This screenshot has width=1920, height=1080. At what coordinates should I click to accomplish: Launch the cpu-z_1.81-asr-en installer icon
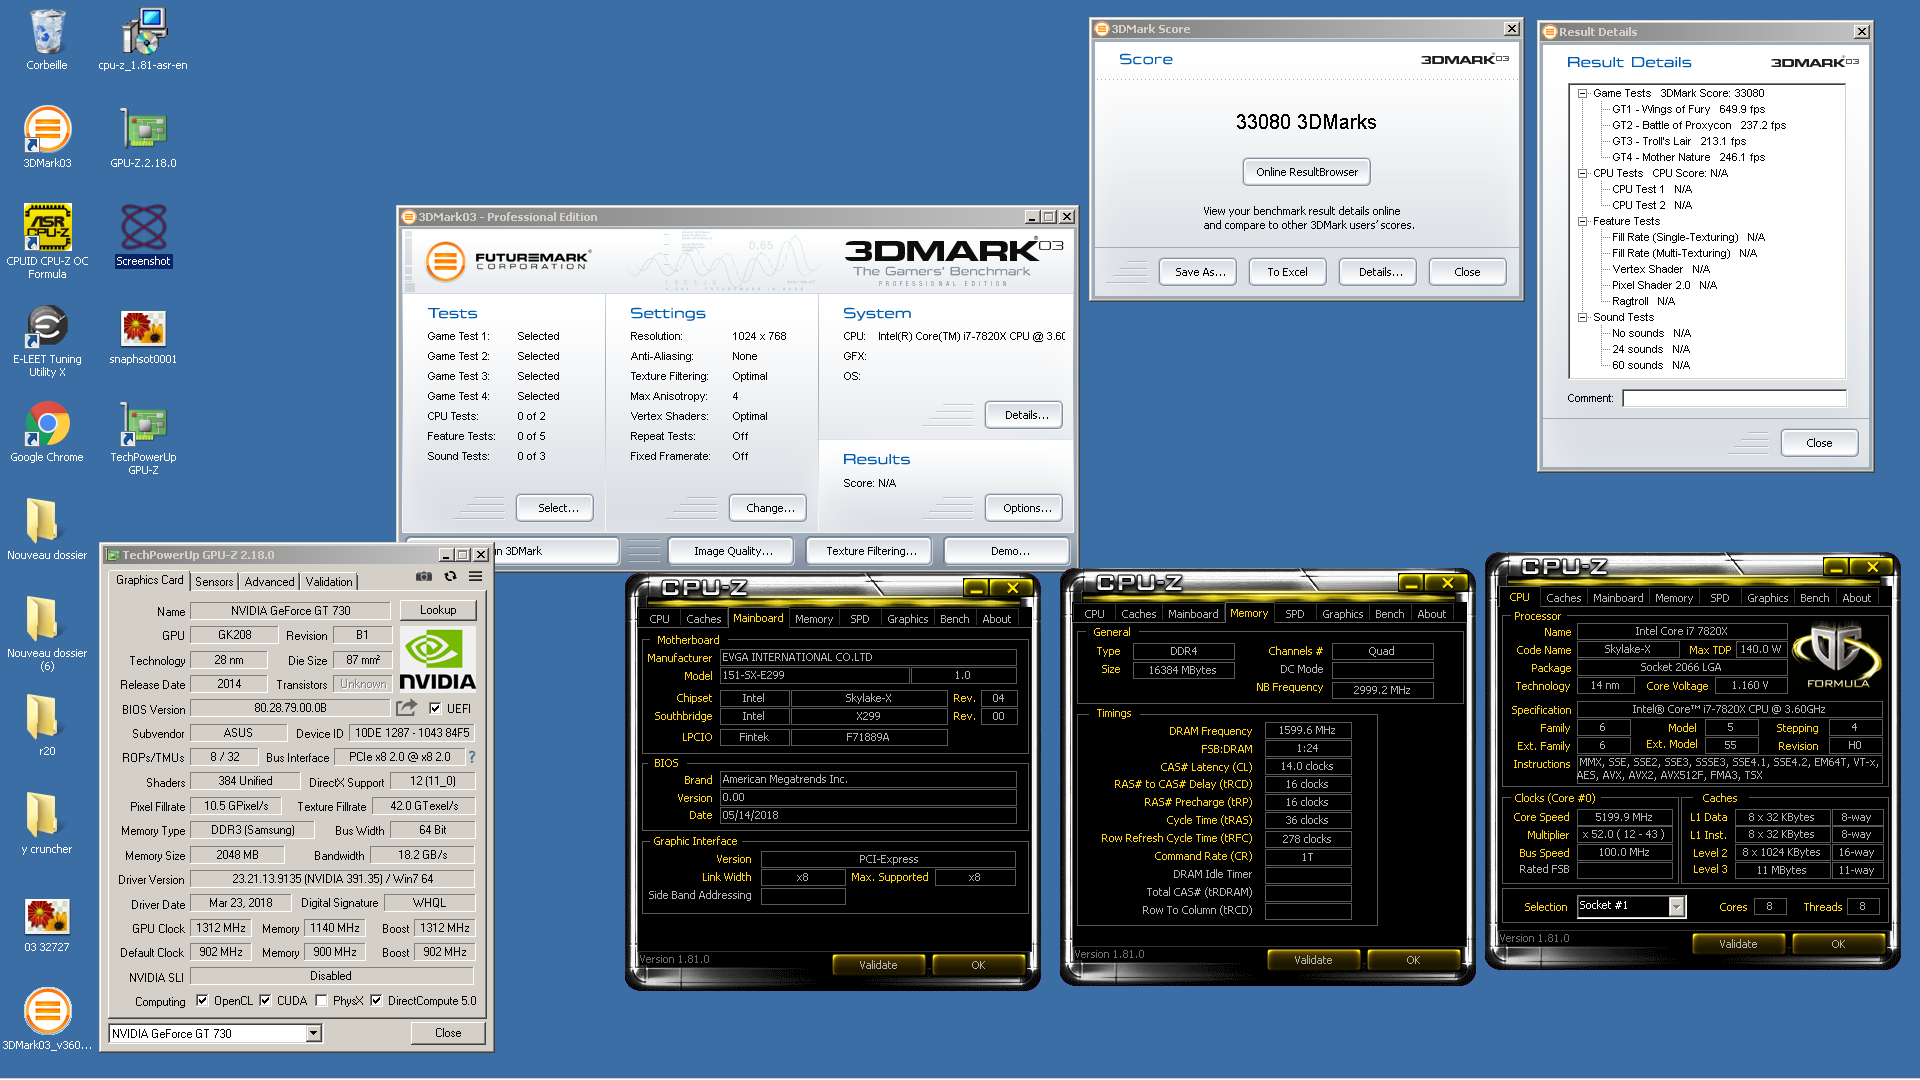(x=143, y=41)
